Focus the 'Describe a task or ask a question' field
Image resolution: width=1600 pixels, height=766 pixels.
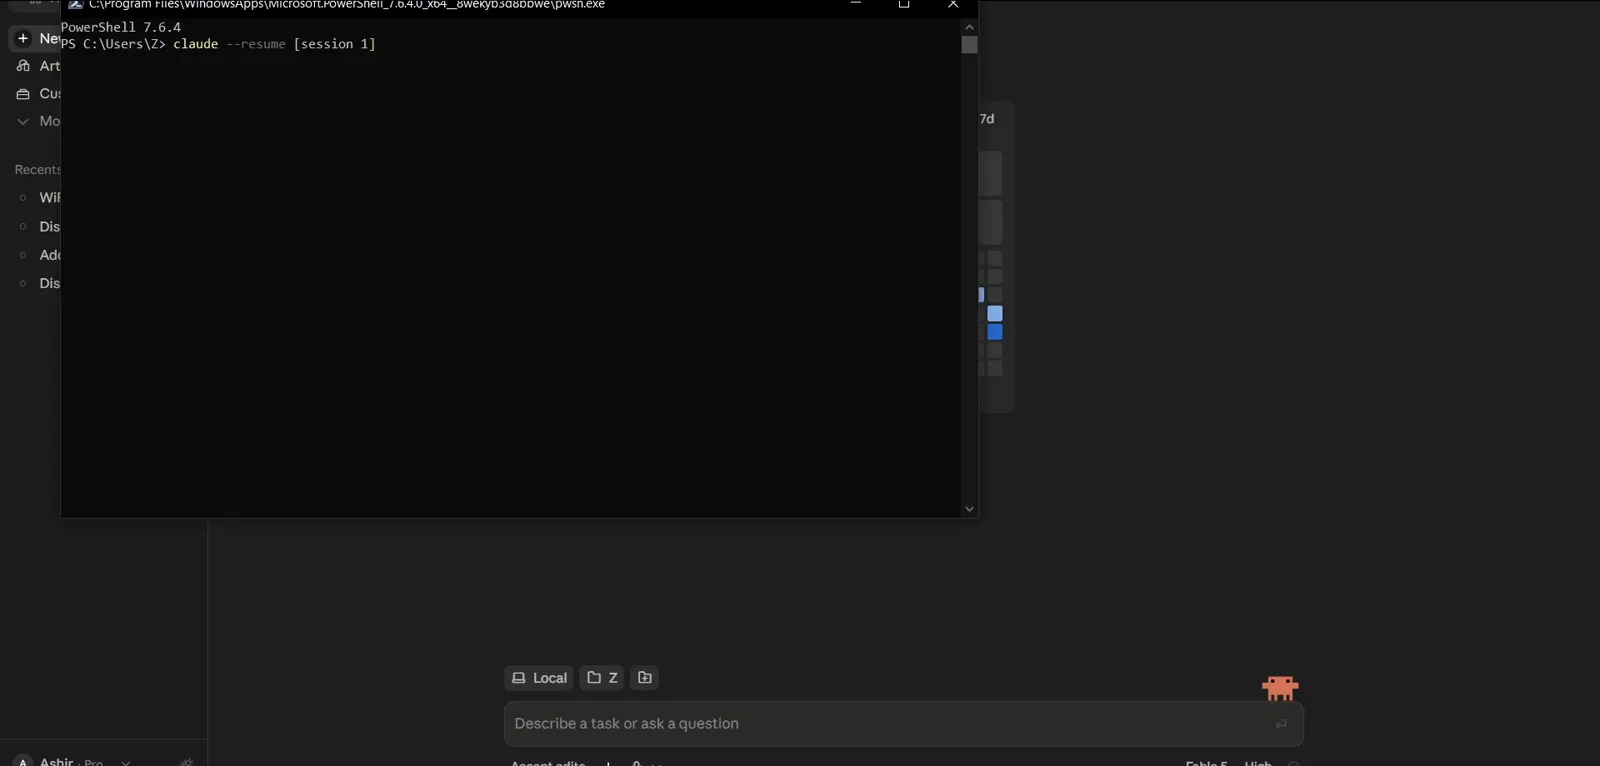pyautogui.click(x=903, y=724)
